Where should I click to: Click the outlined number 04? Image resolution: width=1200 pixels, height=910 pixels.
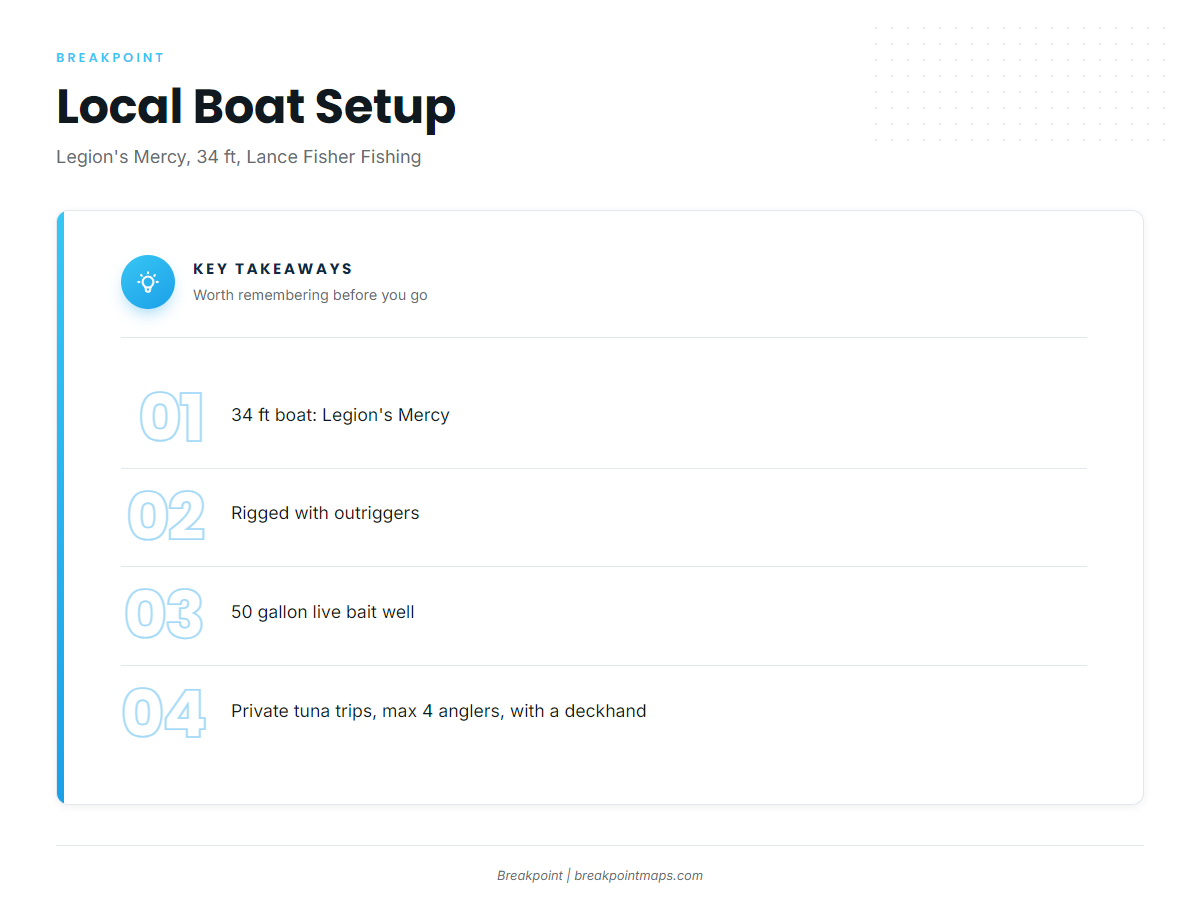click(x=164, y=713)
